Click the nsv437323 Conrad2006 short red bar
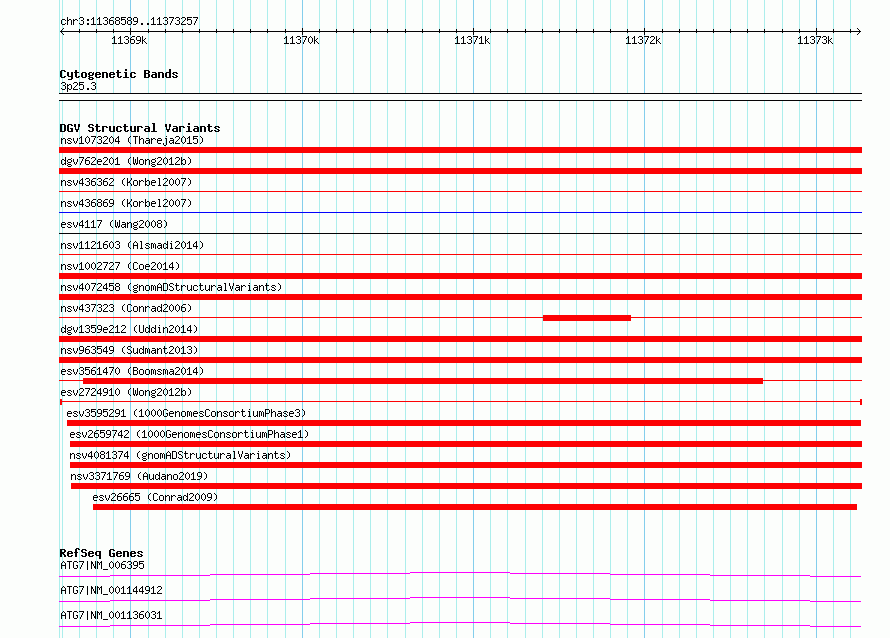 coord(586,318)
